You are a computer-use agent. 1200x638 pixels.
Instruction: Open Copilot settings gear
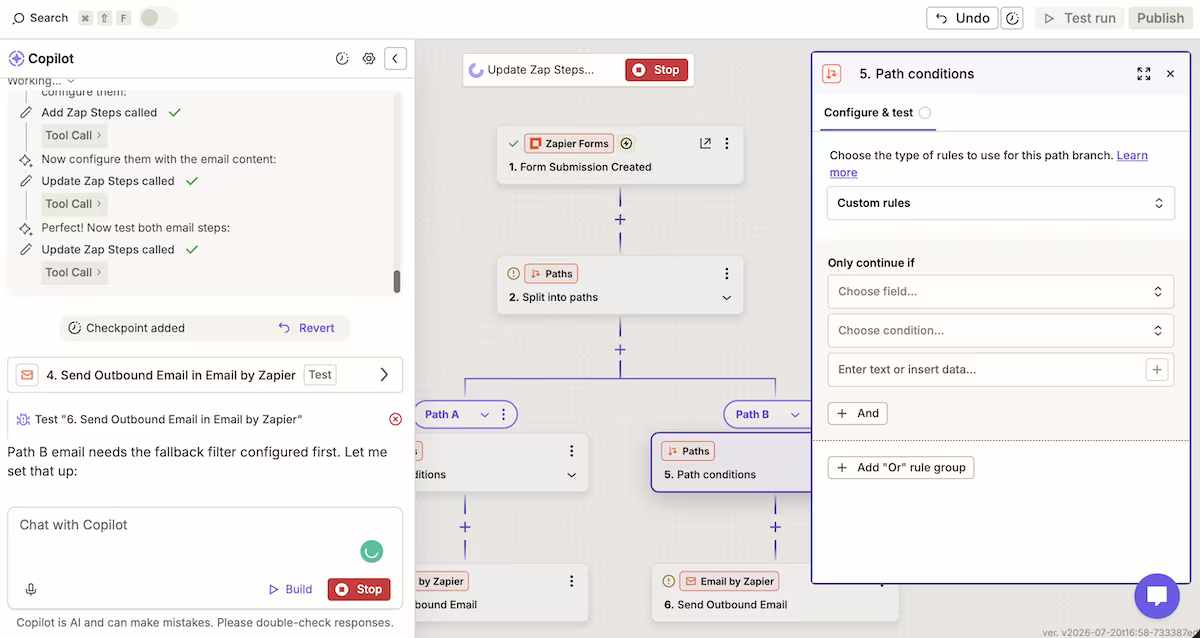pyautogui.click(x=369, y=59)
